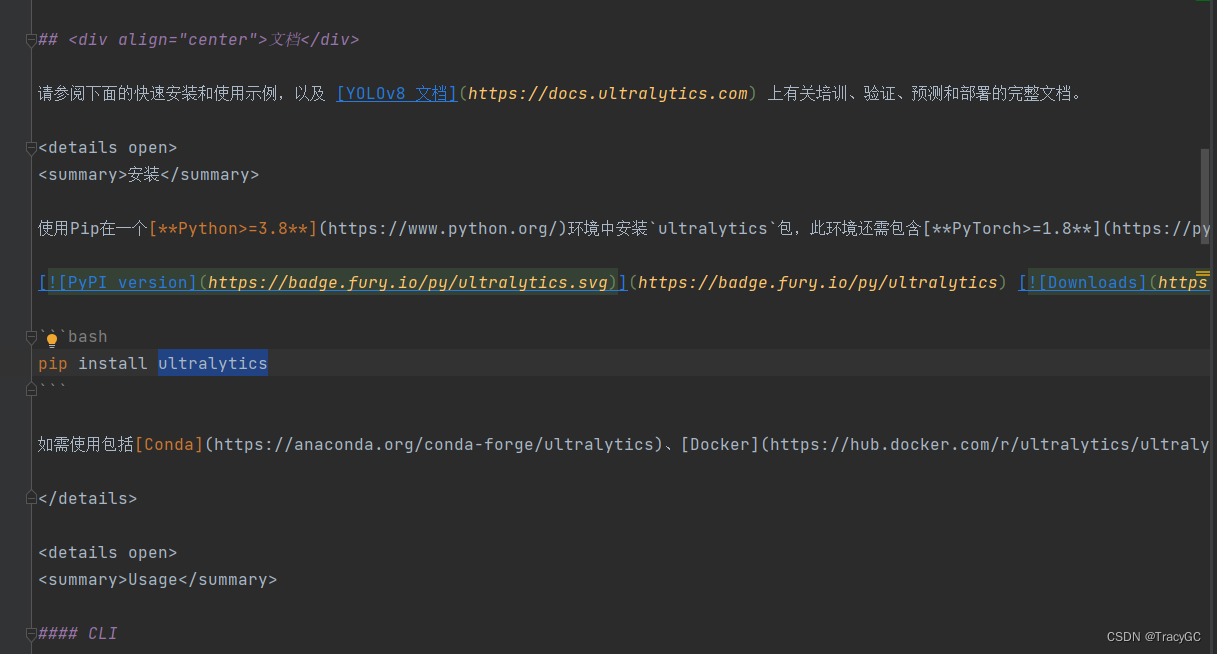This screenshot has height=654, width=1217.
Task: Click the anaconda.org conda-forge URL
Action: [x=433, y=445]
